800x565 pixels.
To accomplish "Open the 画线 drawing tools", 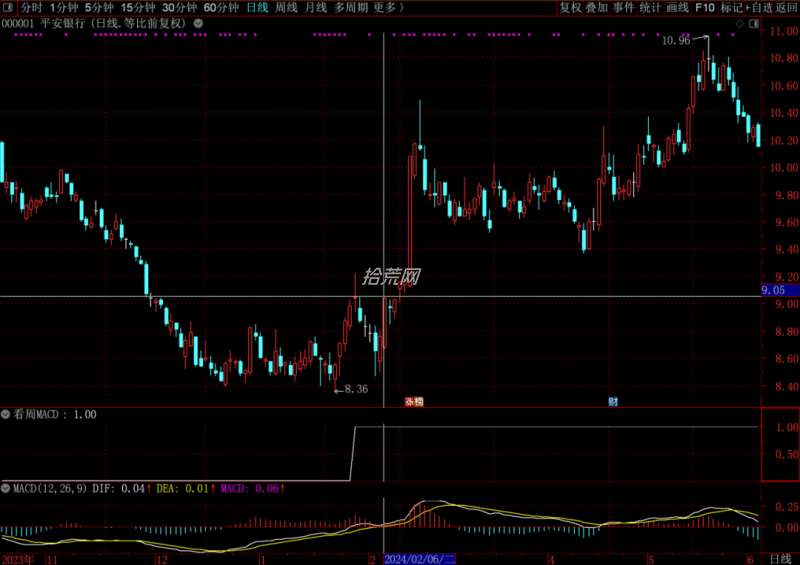I will [x=678, y=8].
